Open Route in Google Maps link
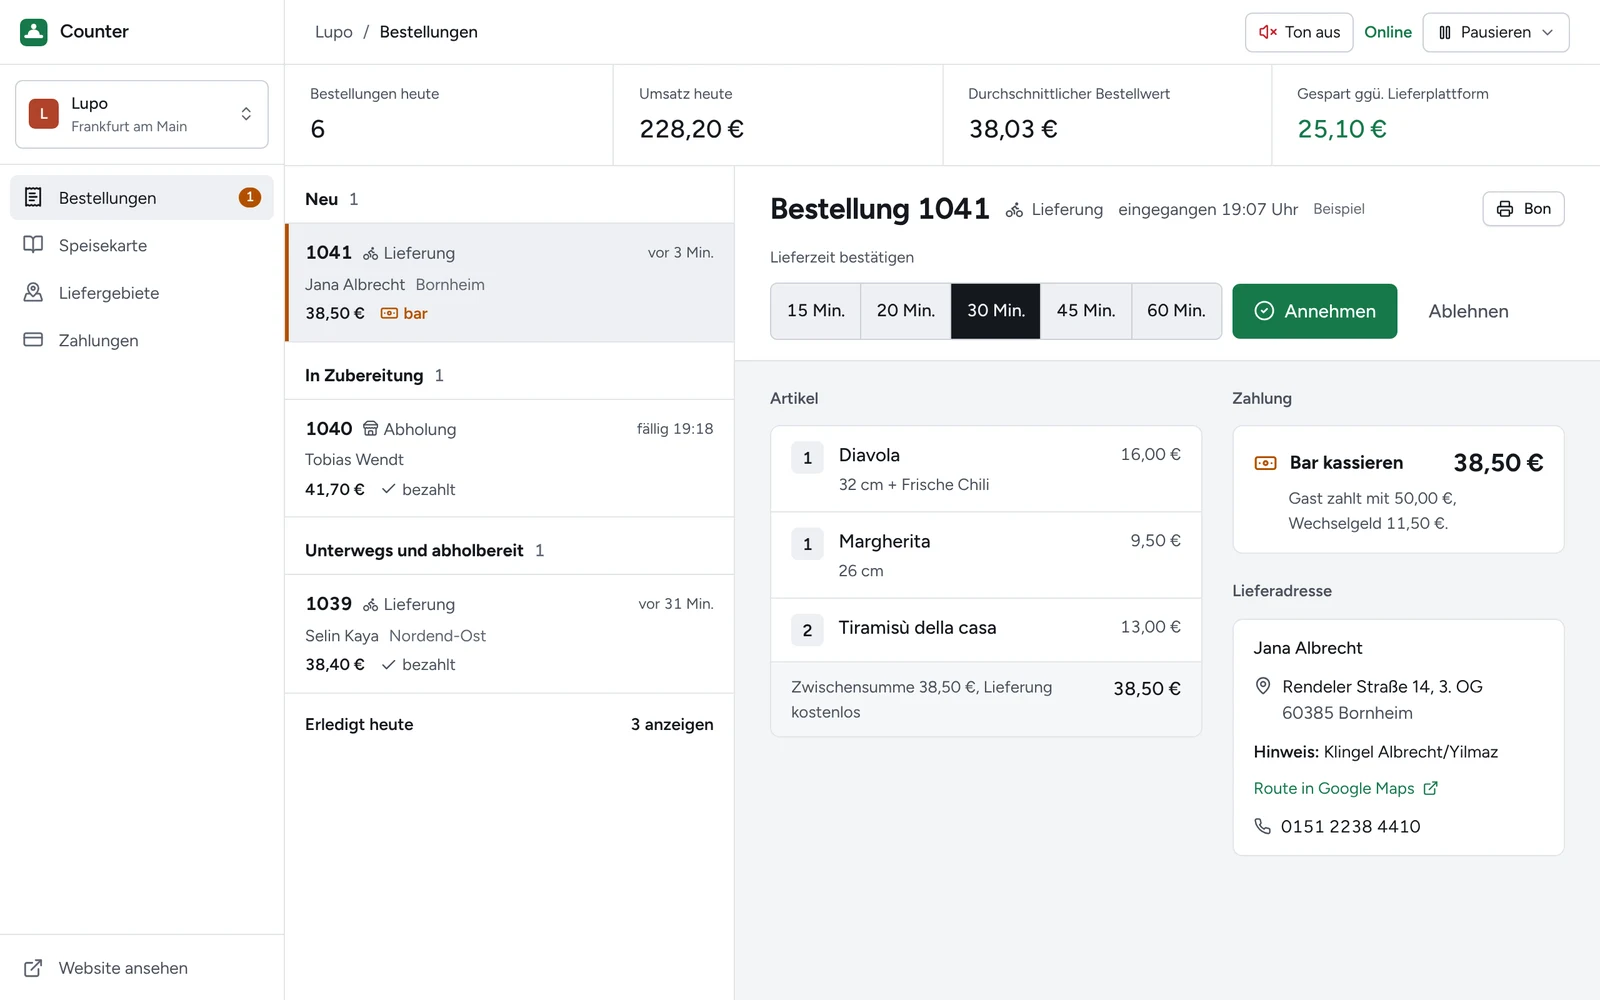1600x1000 pixels. [x=1346, y=788]
